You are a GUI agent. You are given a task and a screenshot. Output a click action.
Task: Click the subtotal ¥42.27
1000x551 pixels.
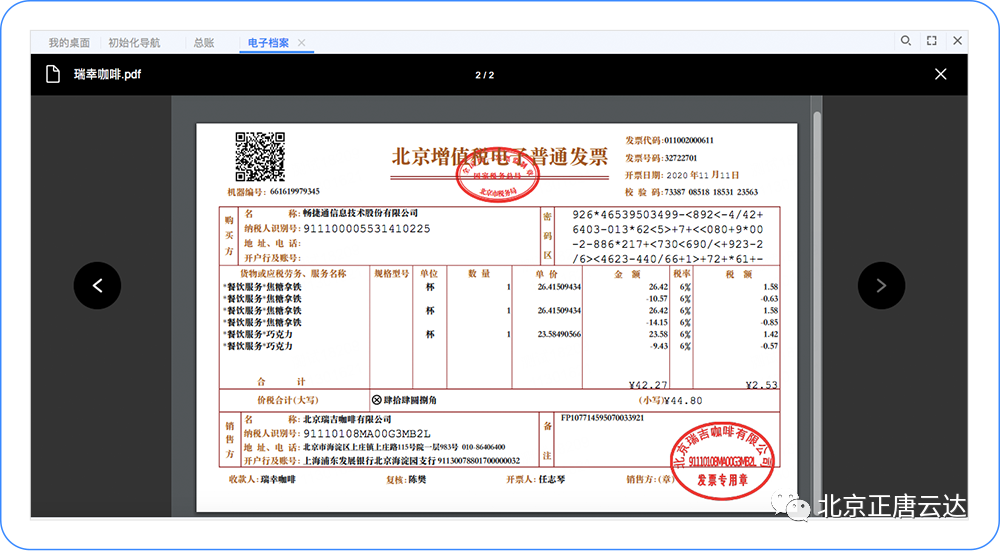point(648,385)
